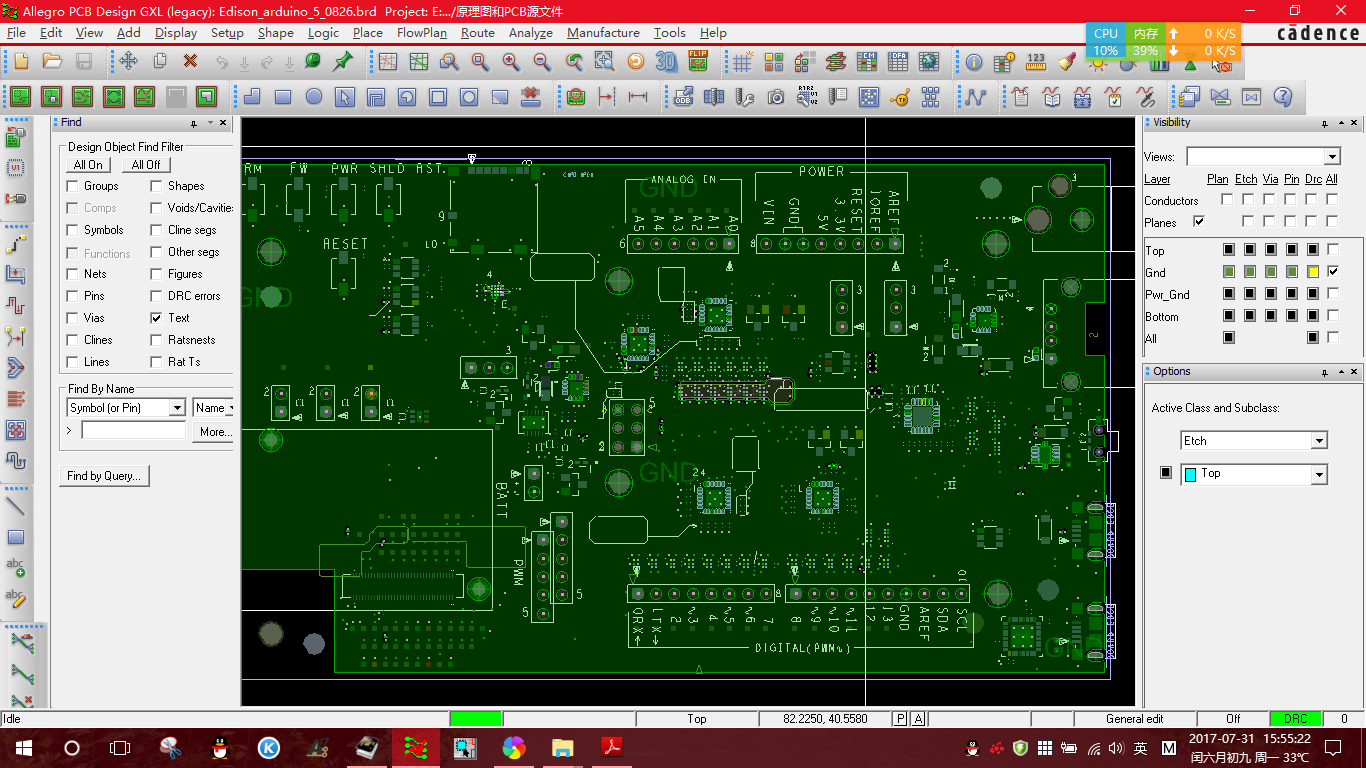Image resolution: width=1366 pixels, height=768 pixels.
Task: Open the Color palette icon
Action: (x=773, y=62)
